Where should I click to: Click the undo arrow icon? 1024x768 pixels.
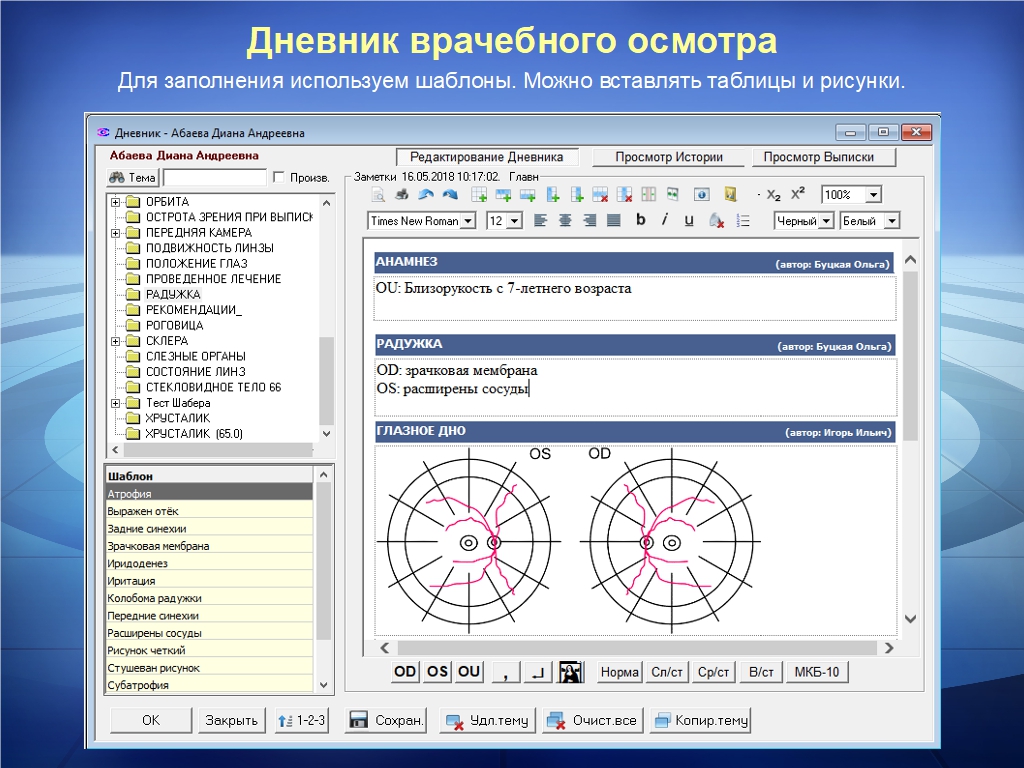[x=426, y=195]
